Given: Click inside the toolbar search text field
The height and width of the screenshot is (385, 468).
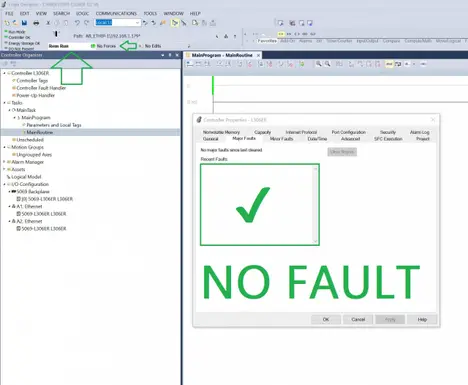Looking at the screenshot, I should click(x=115, y=23).
